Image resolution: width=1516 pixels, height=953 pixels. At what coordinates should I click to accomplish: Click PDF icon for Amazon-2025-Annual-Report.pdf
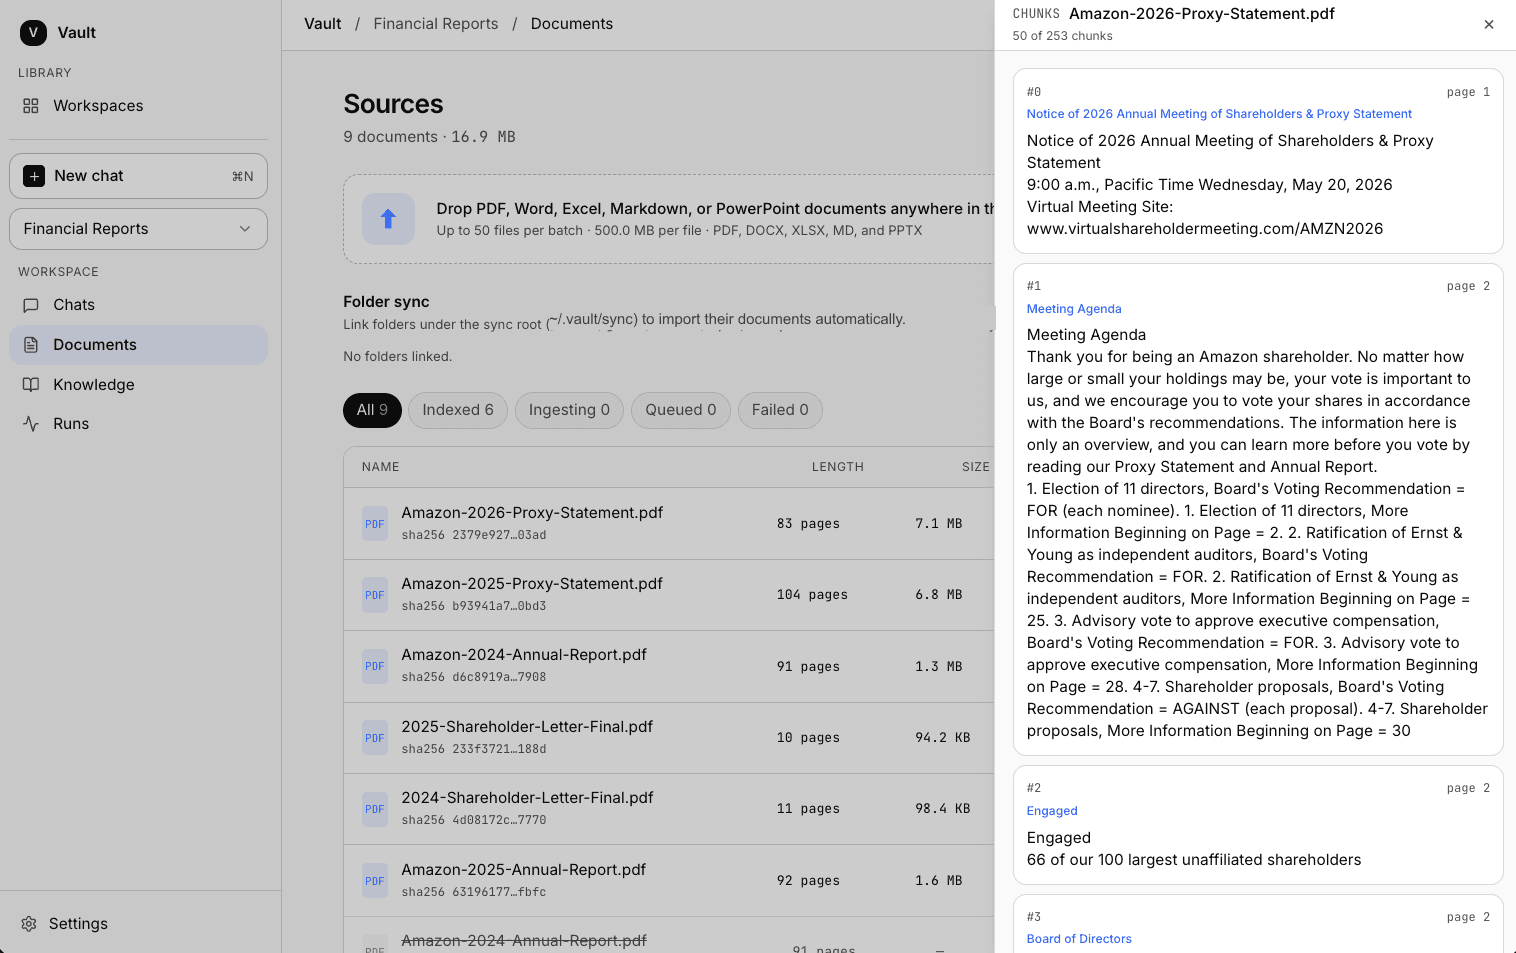pyautogui.click(x=375, y=881)
